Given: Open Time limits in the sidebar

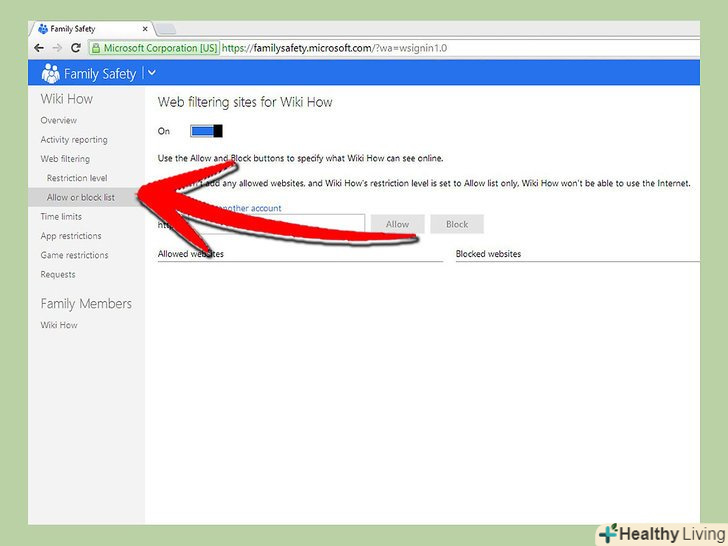Looking at the screenshot, I should point(61,217).
